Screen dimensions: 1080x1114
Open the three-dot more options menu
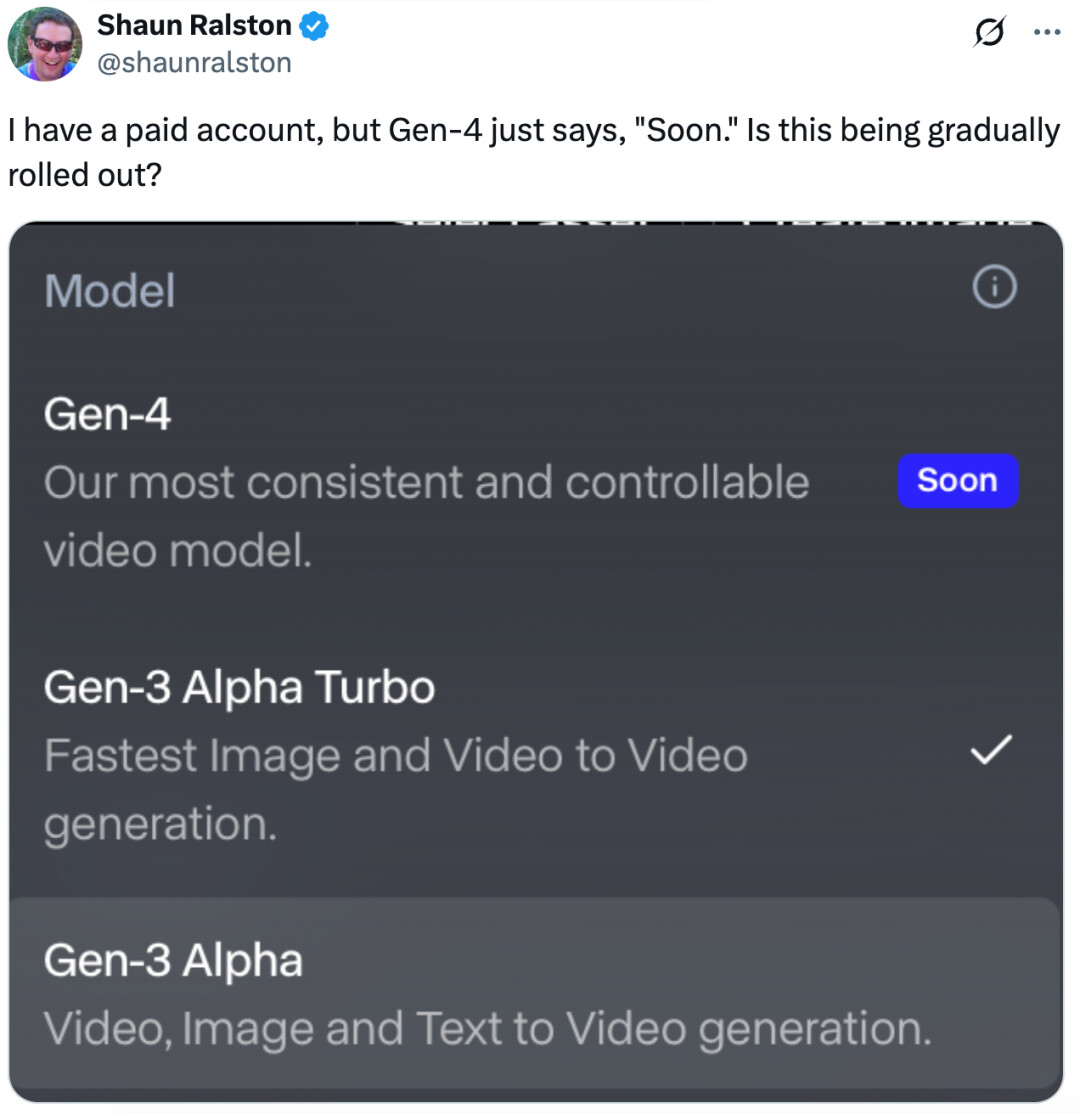[1045, 32]
